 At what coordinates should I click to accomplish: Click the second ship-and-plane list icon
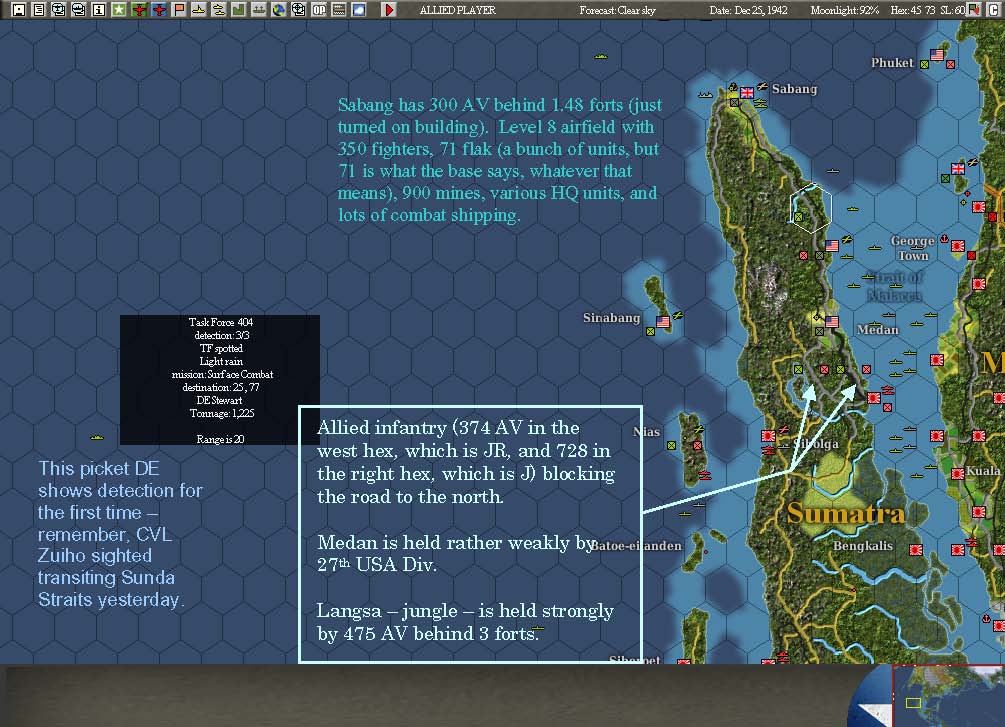click(79, 10)
